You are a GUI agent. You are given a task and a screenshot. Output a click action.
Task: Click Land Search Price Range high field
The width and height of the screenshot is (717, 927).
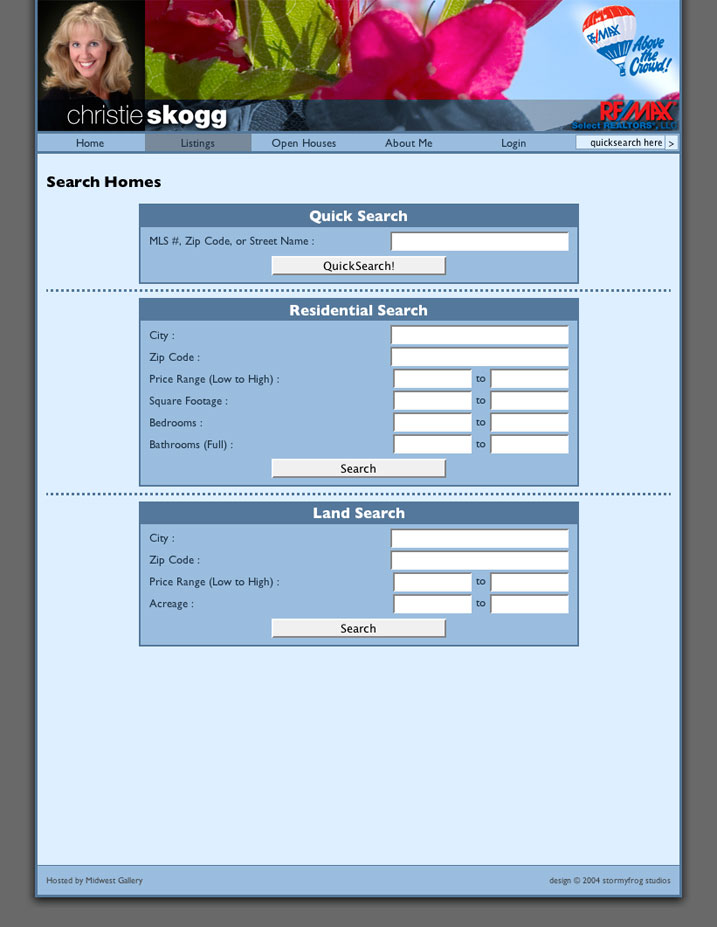tap(530, 582)
